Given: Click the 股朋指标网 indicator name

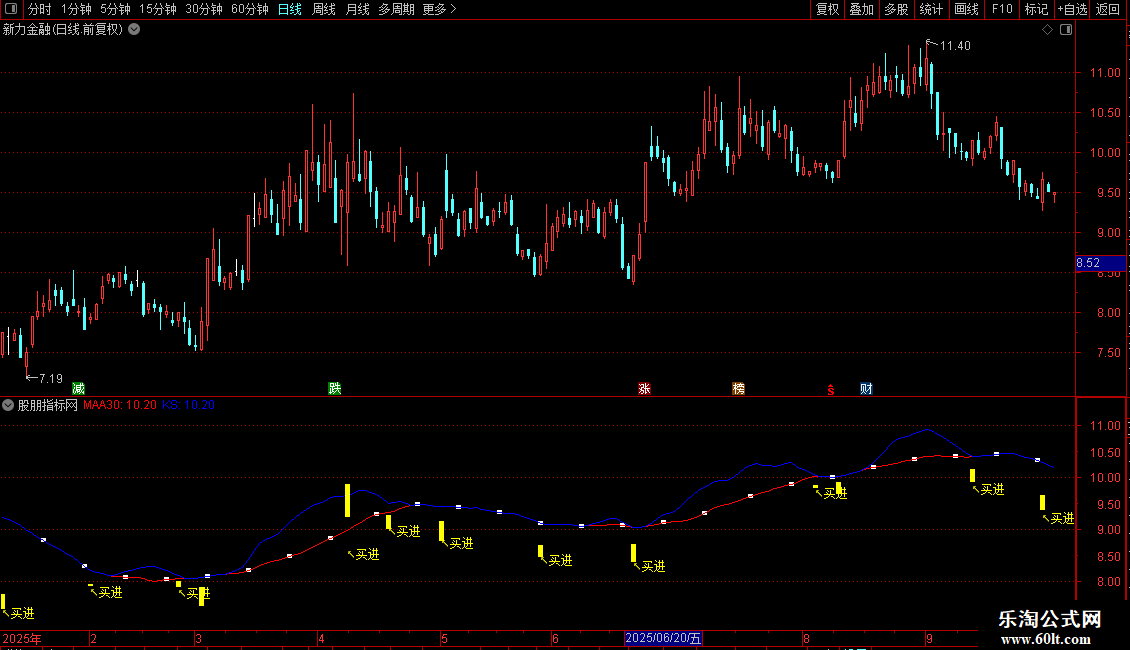Looking at the screenshot, I should (48, 405).
